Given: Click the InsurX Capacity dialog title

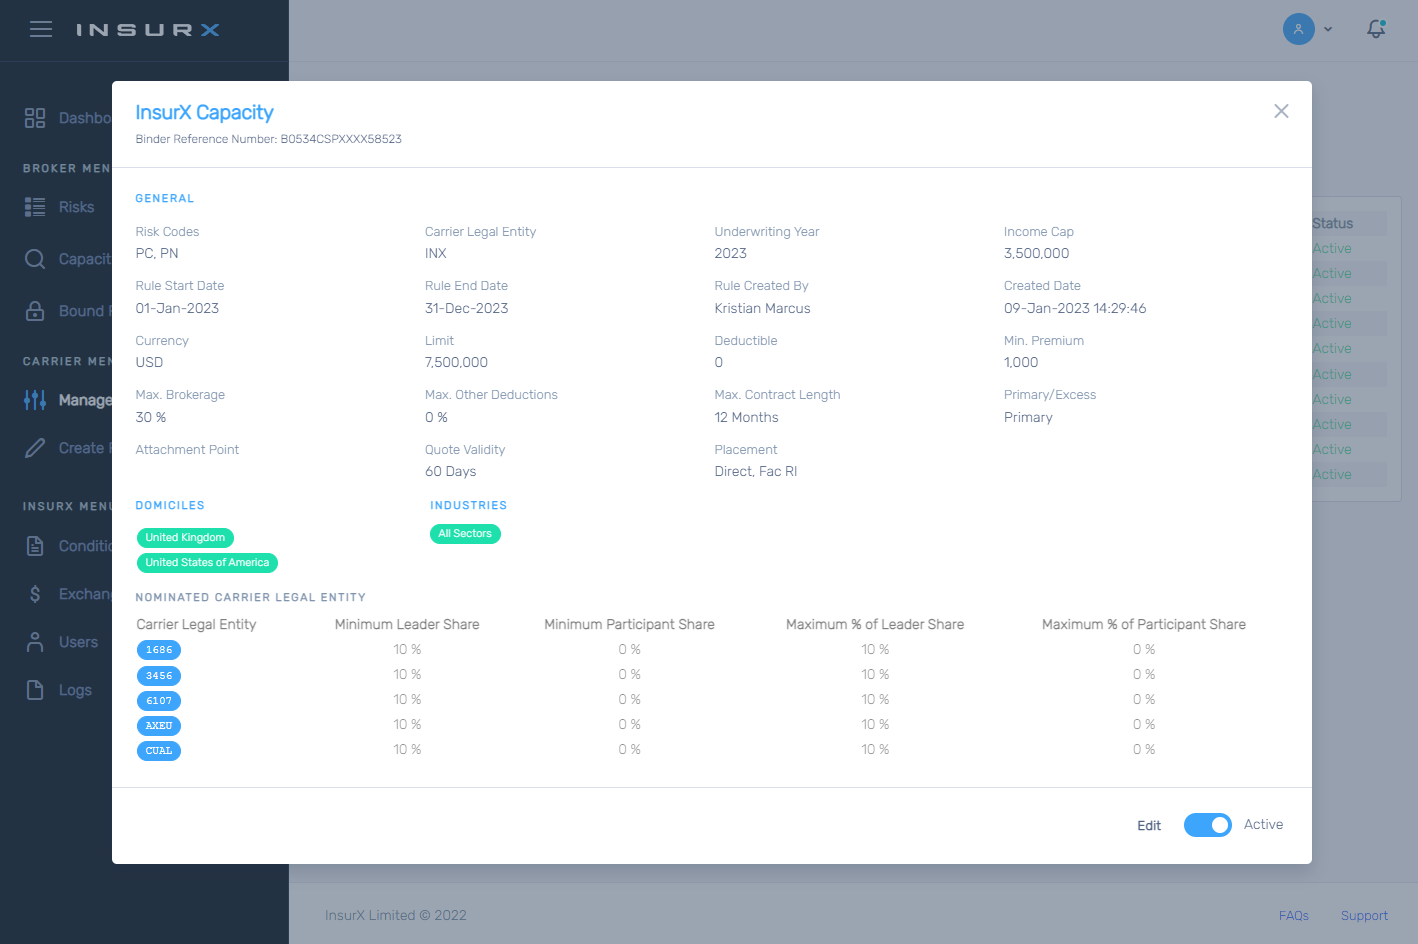Looking at the screenshot, I should click(204, 112).
